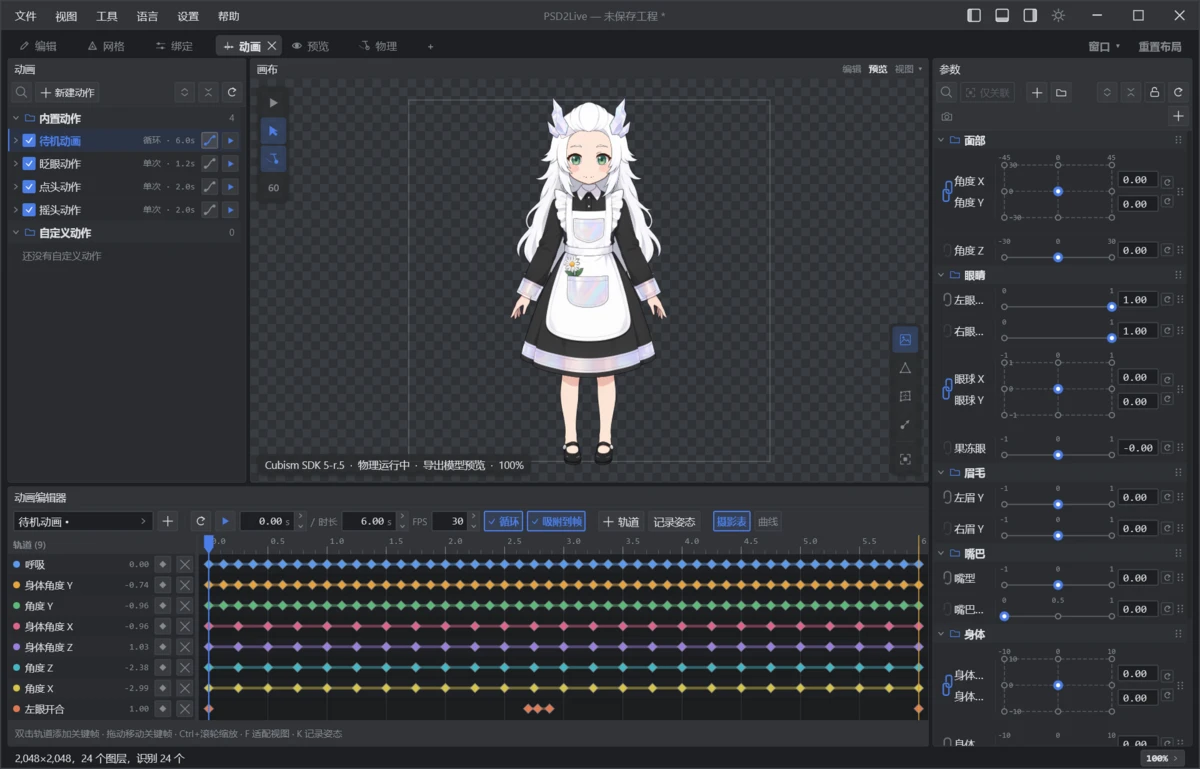Toggle the 循环 checkbox in animation editor
The height and width of the screenshot is (769, 1200).
(503, 521)
